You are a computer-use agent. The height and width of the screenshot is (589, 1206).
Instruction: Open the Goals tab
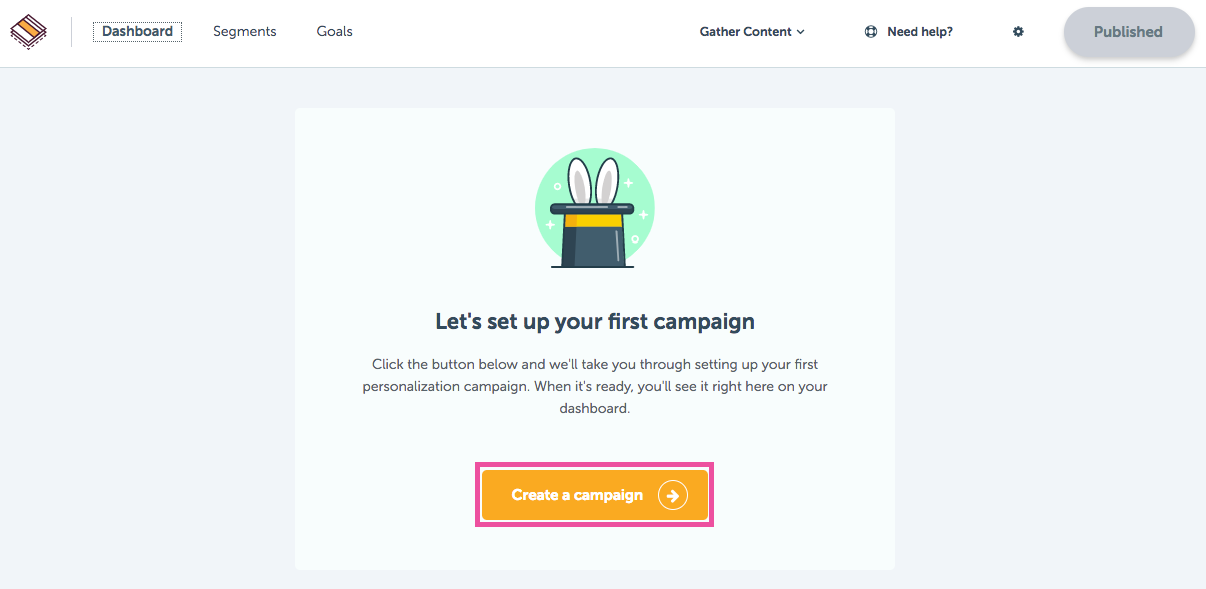click(x=334, y=32)
